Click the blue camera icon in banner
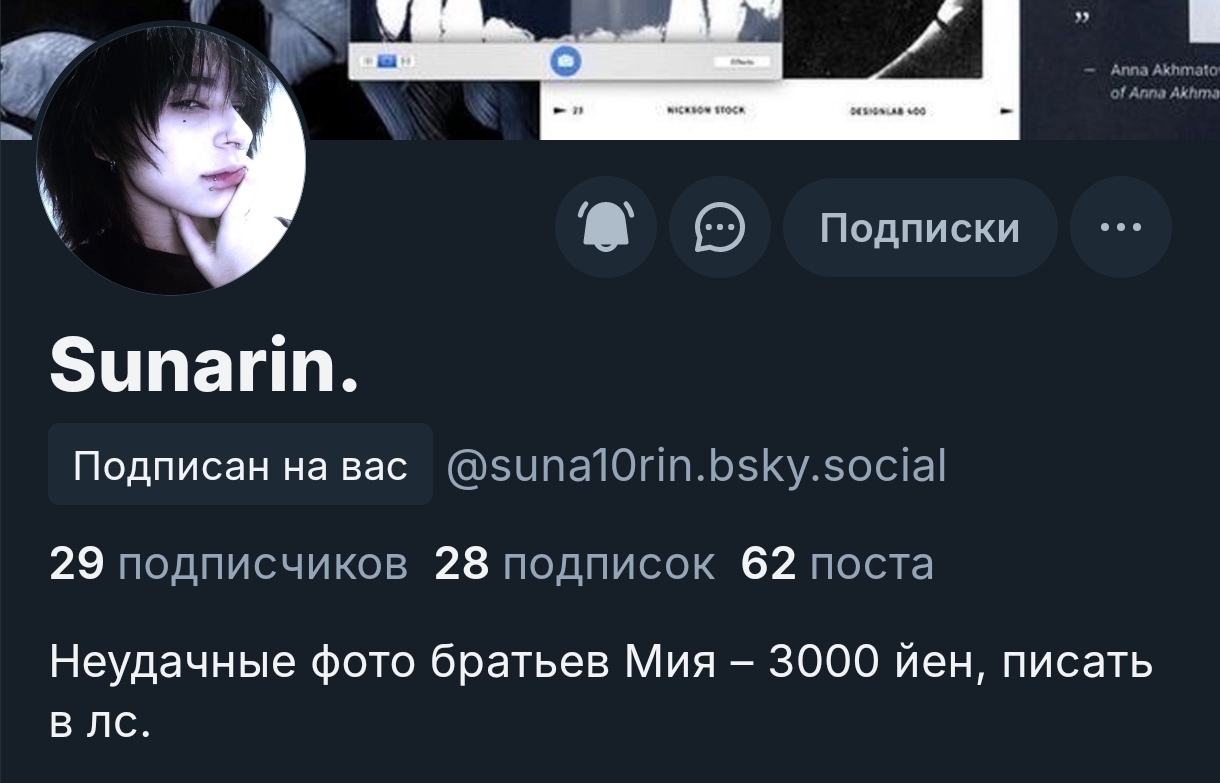This screenshot has width=1220, height=783. [566, 62]
